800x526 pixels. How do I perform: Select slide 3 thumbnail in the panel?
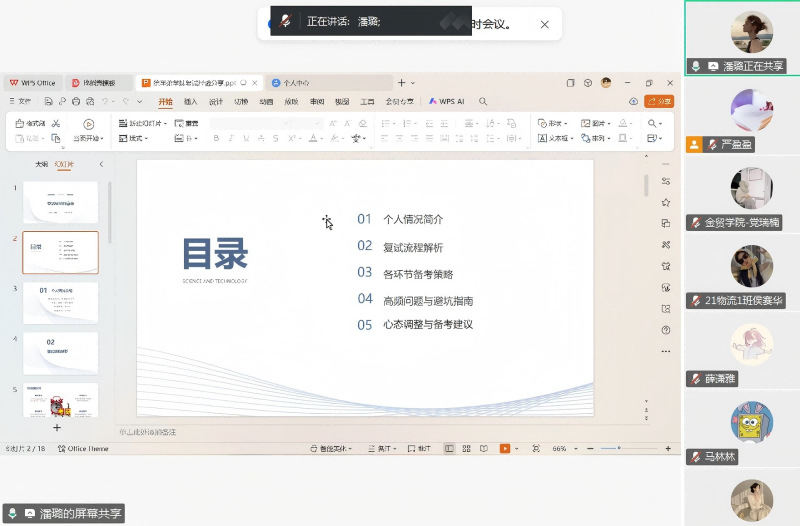pyautogui.click(x=60, y=302)
